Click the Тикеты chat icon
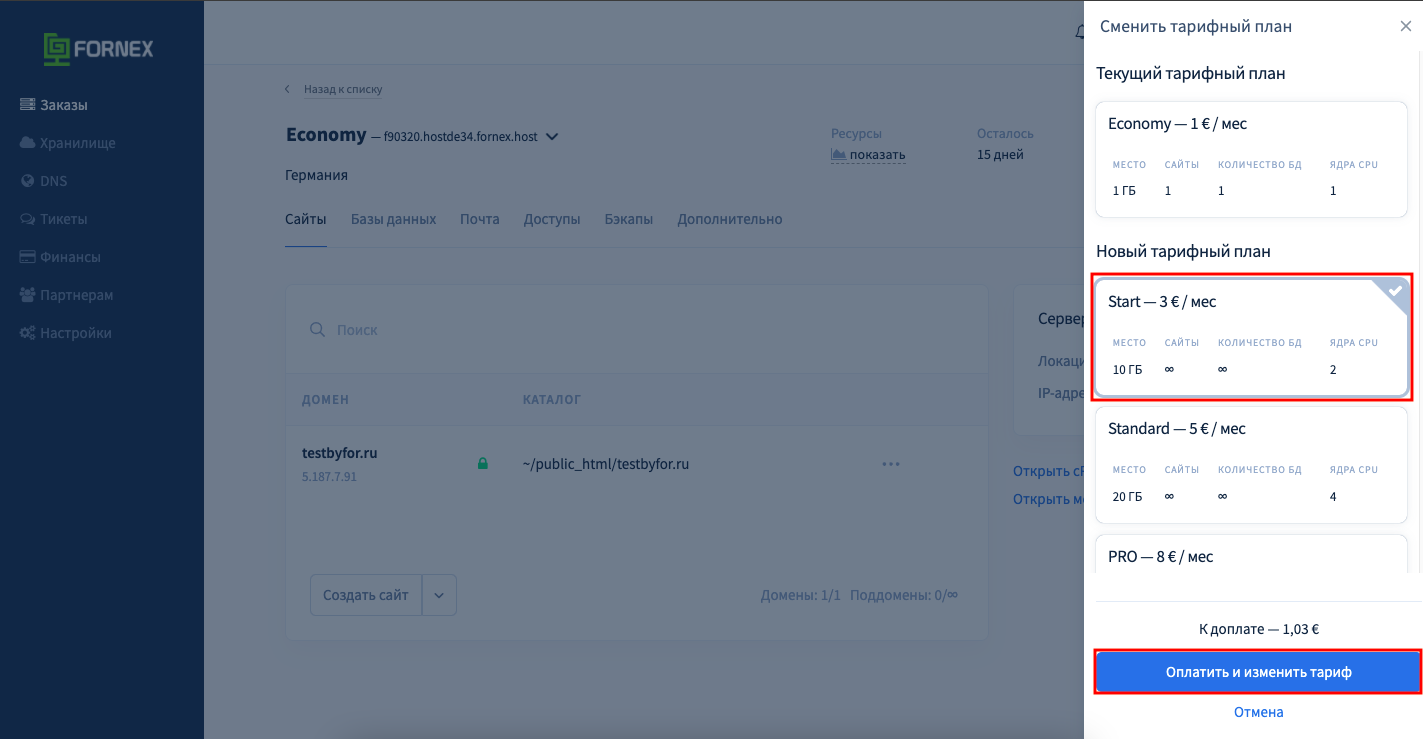 (27, 219)
